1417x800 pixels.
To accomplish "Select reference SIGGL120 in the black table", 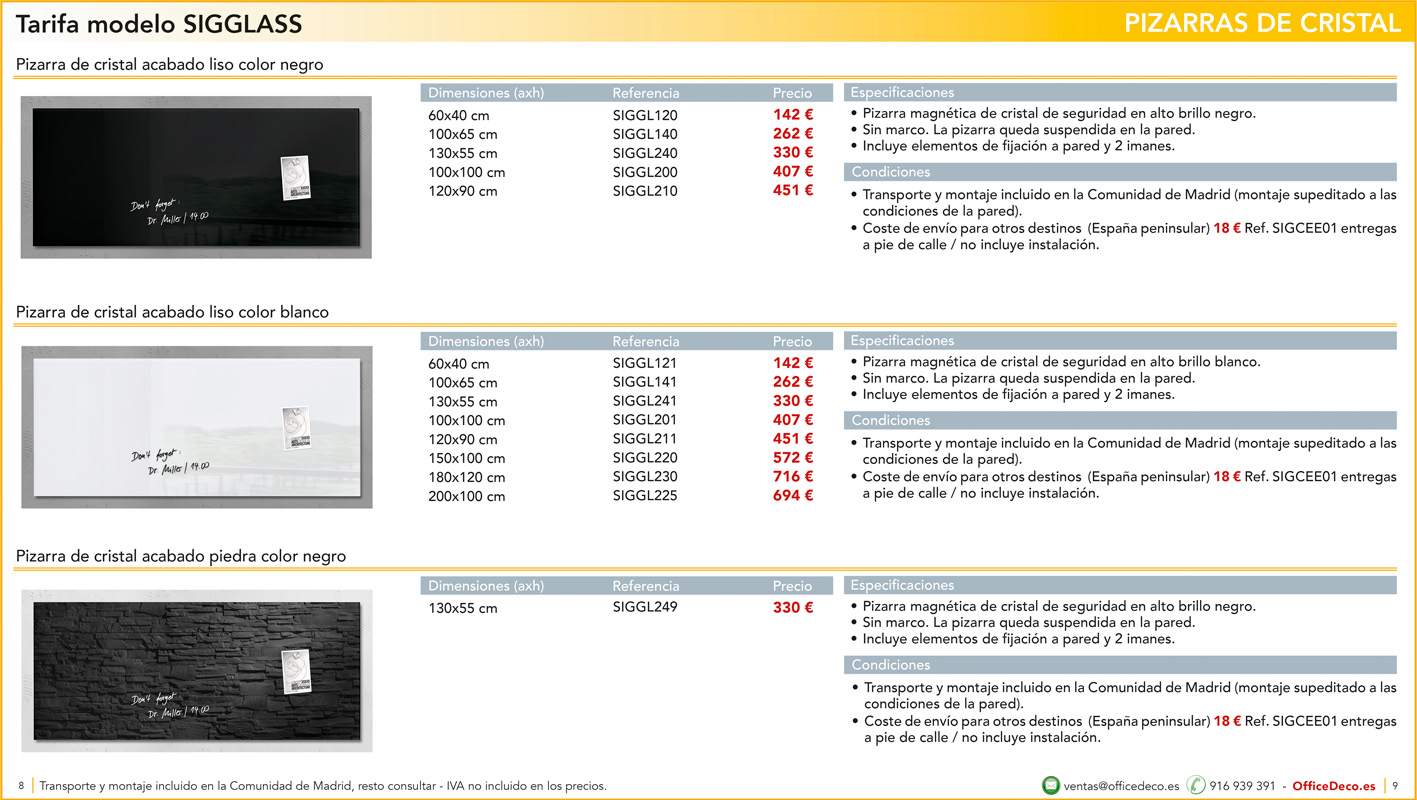I will [645, 115].
